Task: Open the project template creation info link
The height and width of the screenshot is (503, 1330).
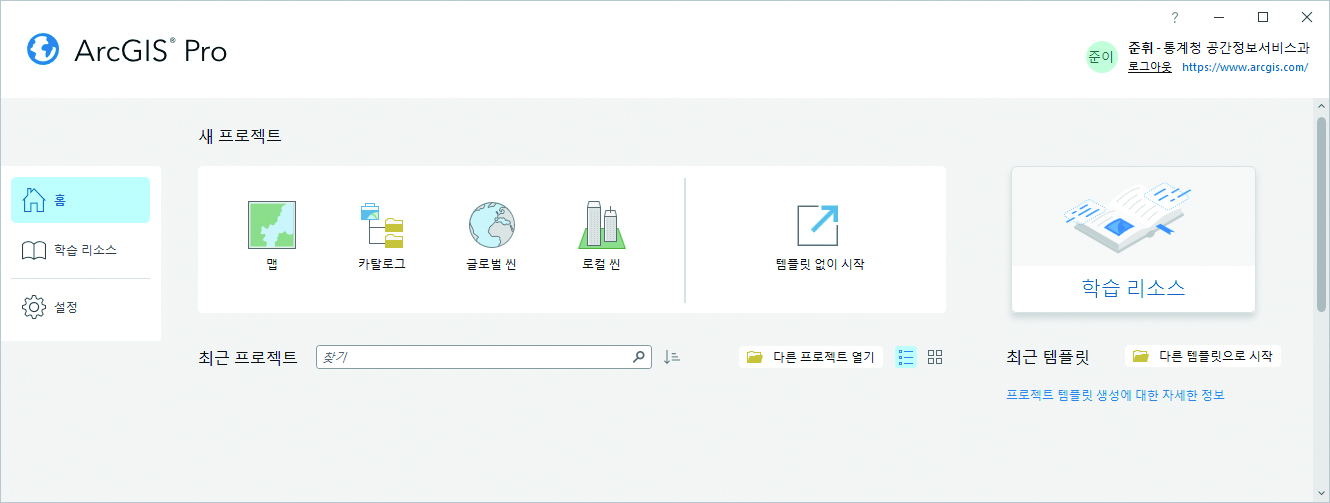Action: (1115, 395)
